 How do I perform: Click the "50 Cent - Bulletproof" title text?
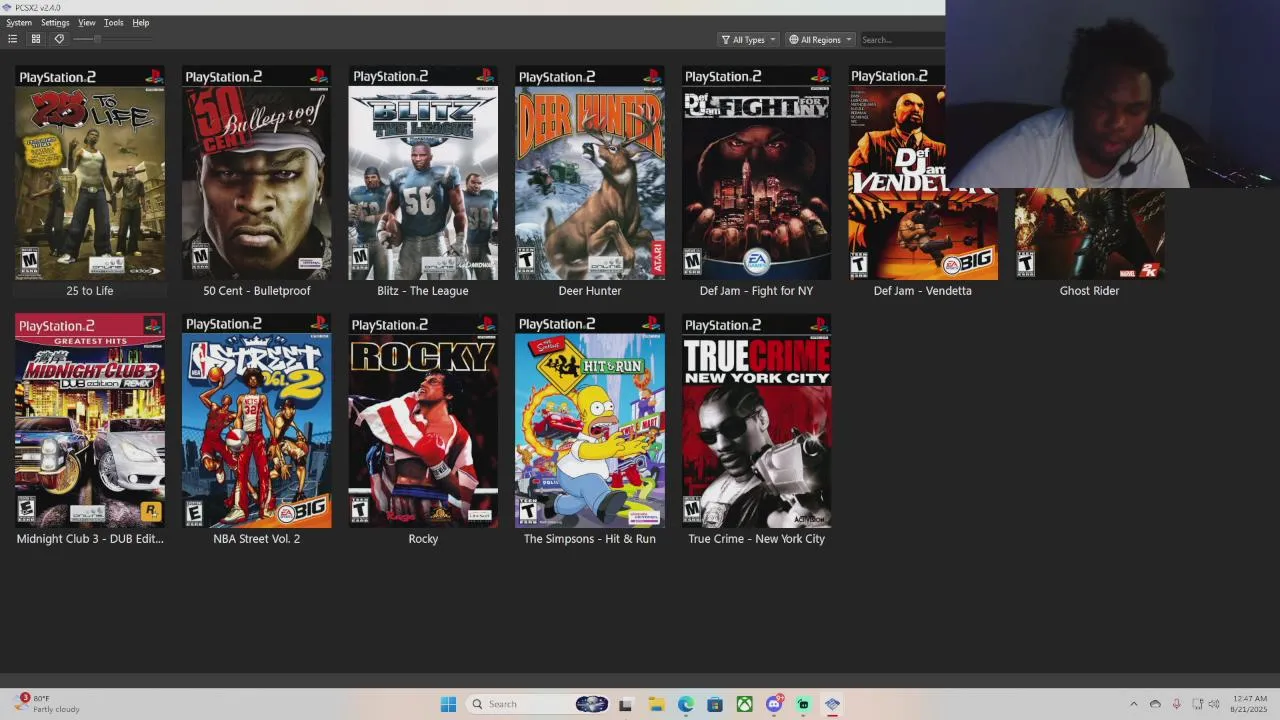click(256, 291)
